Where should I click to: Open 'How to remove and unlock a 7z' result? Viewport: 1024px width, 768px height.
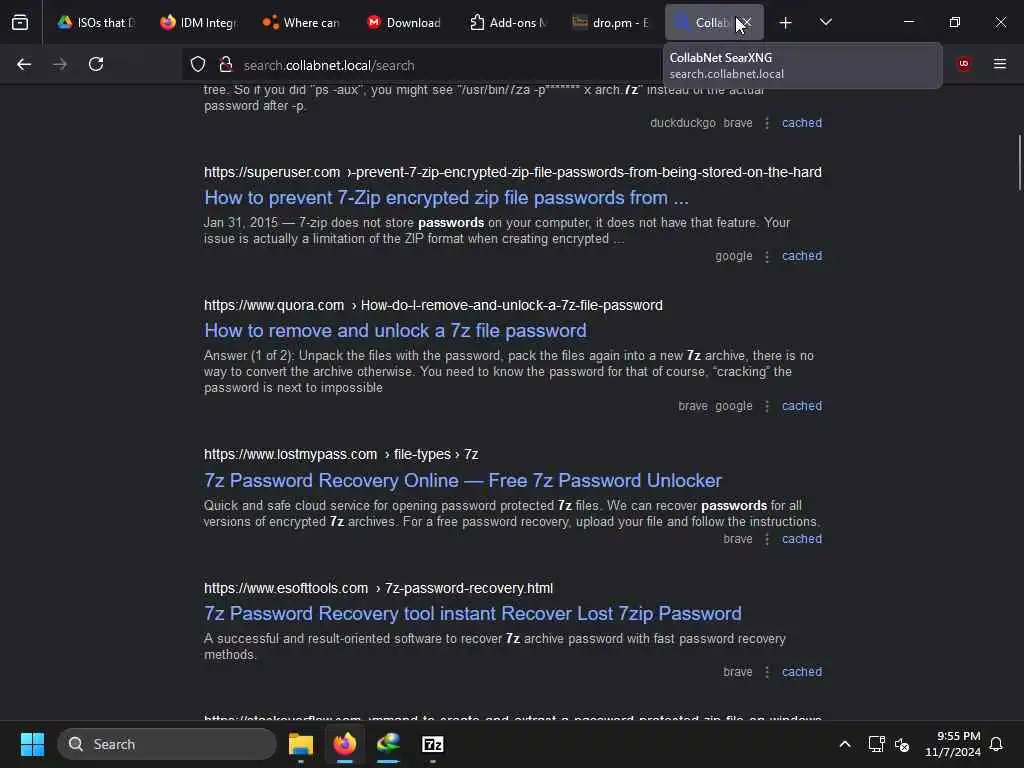[x=395, y=331]
